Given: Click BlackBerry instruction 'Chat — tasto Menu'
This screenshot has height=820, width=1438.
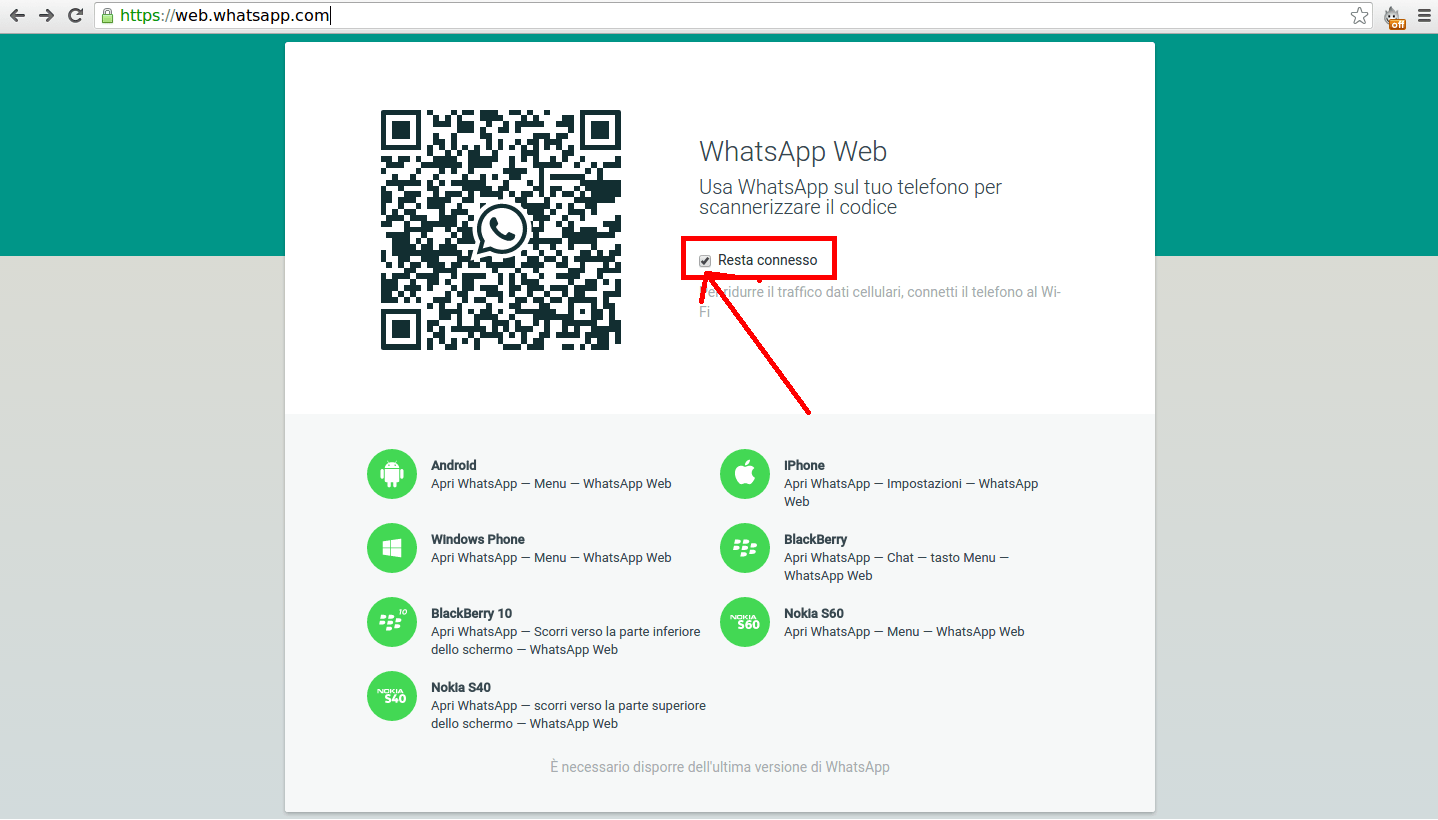Looking at the screenshot, I should 941,557.
